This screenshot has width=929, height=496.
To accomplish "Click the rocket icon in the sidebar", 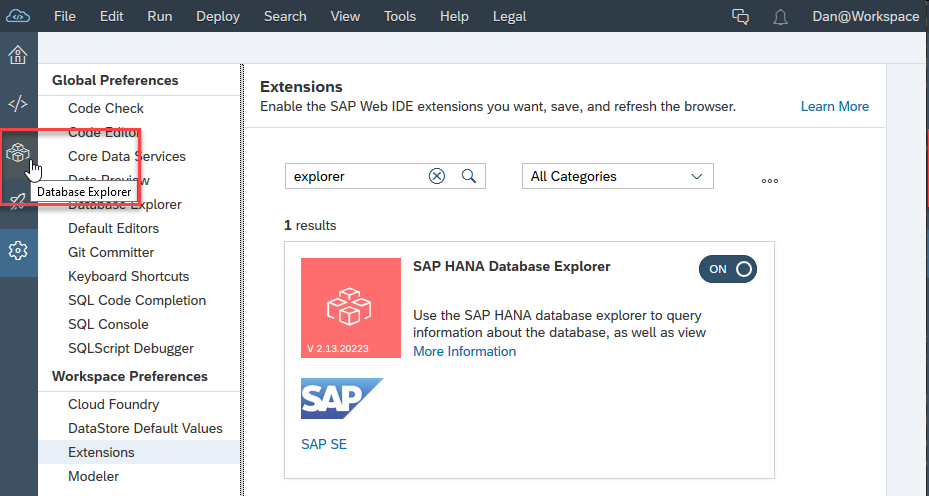I will tap(18, 202).
